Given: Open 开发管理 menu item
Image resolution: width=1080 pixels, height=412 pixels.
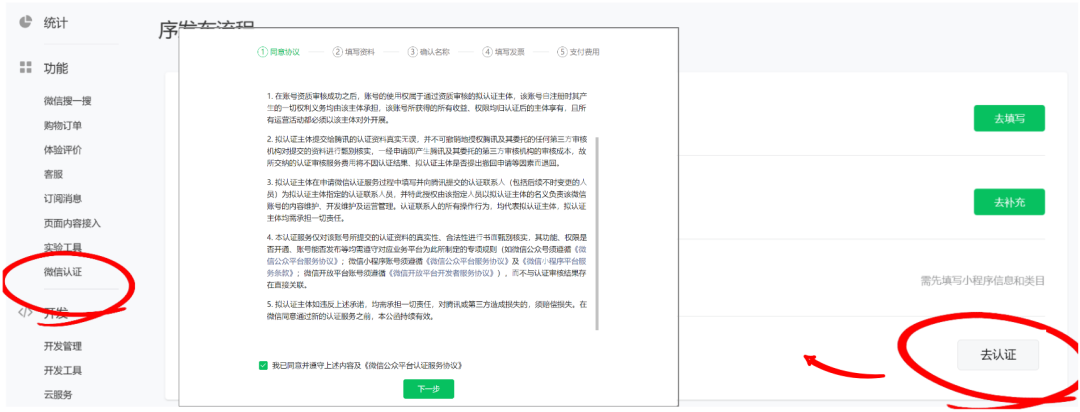Looking at the screenshot, I should 63,346.
